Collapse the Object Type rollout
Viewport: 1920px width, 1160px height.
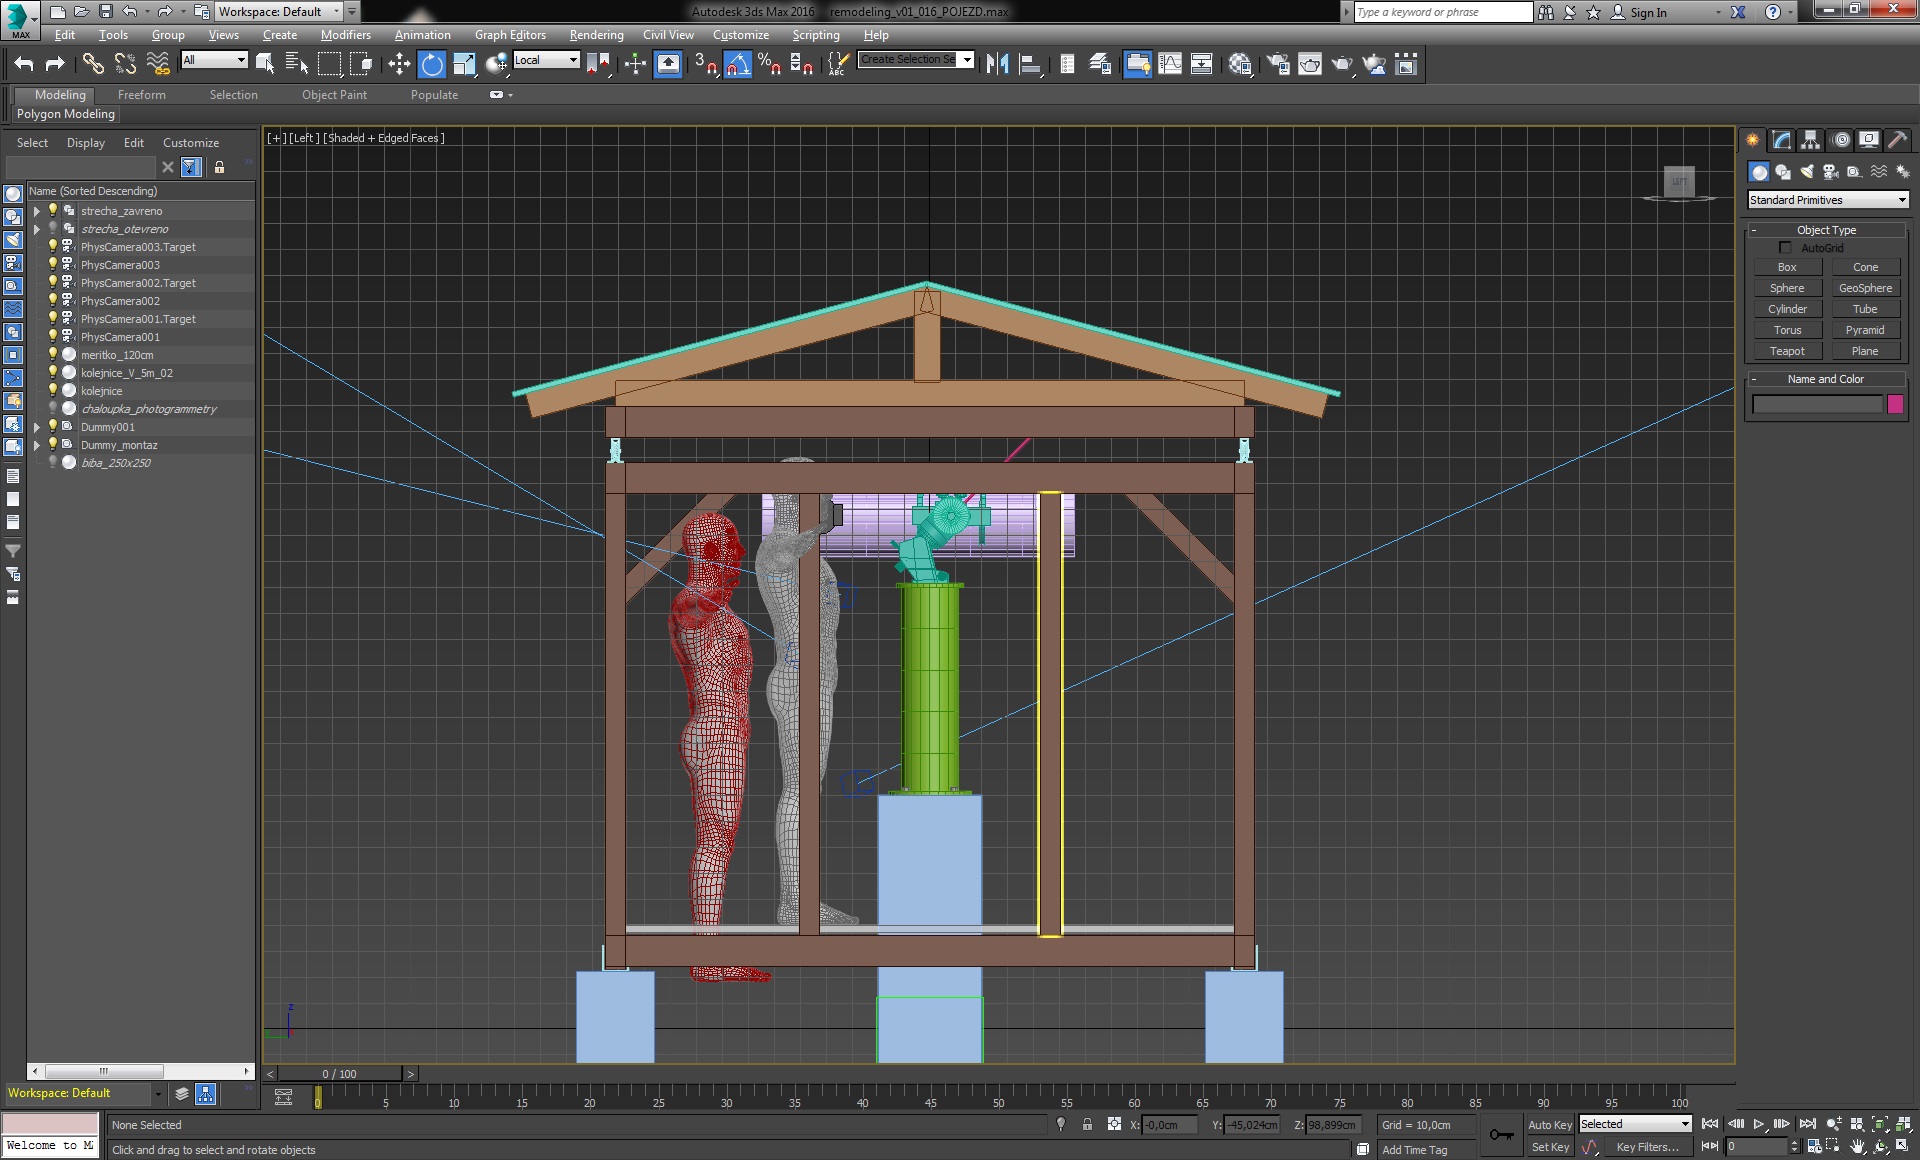click(1826, 230)
